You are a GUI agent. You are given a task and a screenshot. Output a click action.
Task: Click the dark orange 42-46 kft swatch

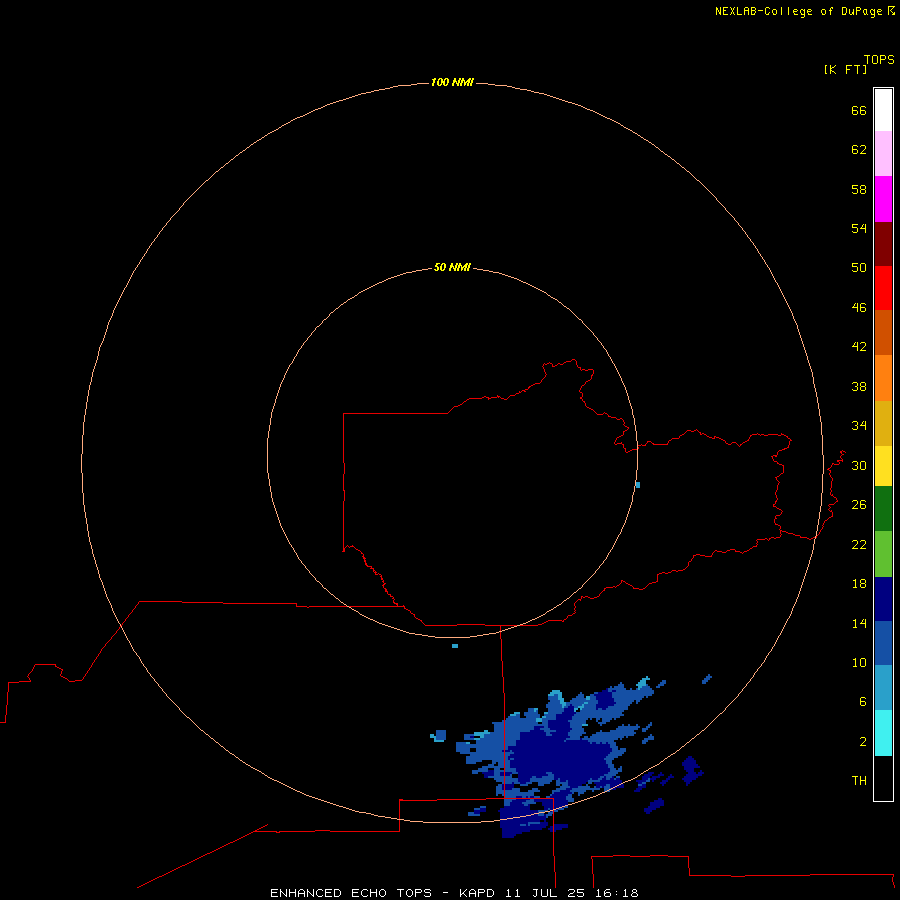(883, 332)
